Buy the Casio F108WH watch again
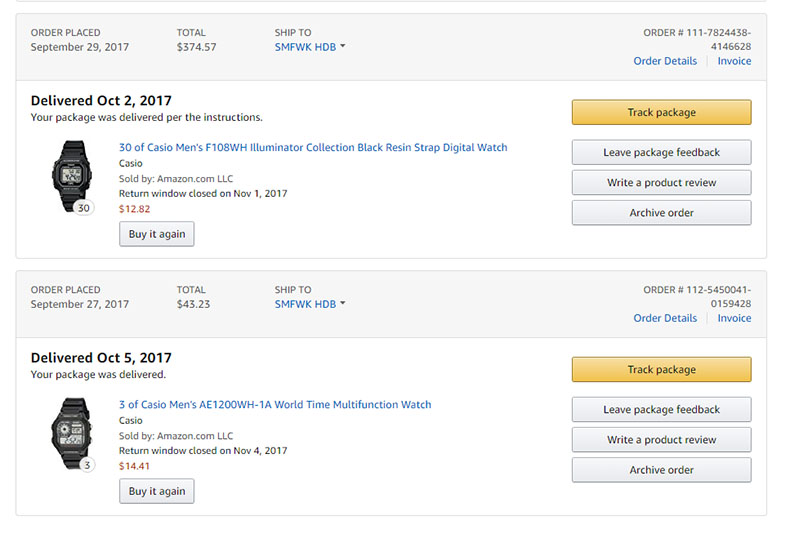Viewport: 790px width, 547px height. pos(157,234)
